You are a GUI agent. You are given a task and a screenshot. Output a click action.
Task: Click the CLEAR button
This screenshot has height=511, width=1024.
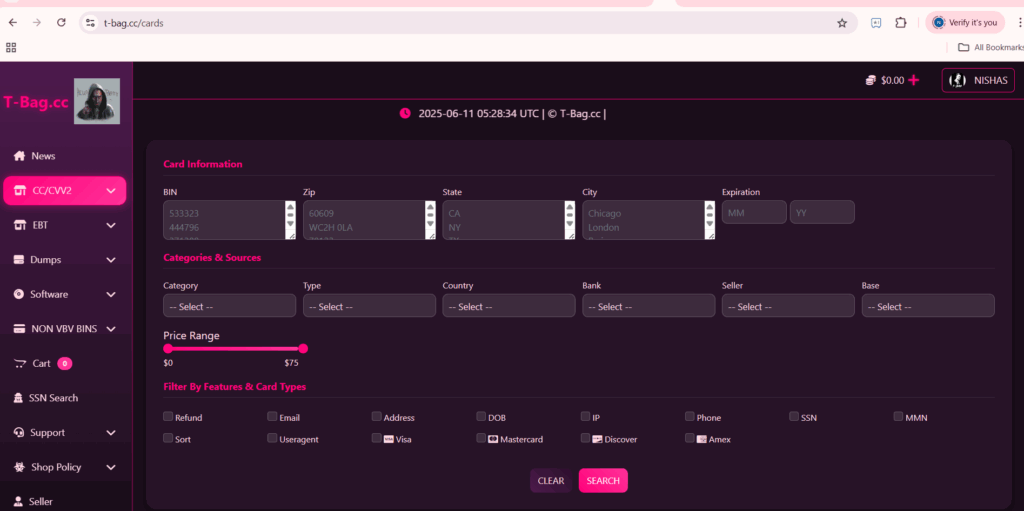[x=551, y=480]
